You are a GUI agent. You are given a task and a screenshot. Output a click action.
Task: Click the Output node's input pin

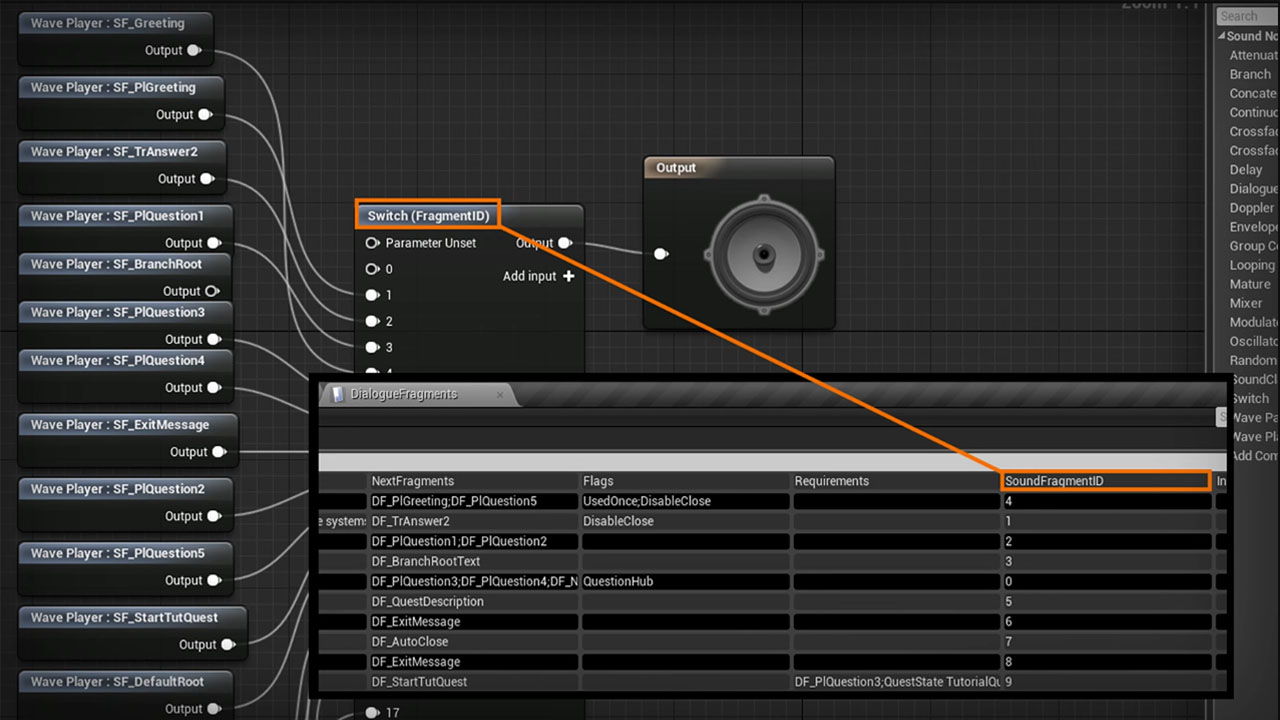point(660,254)
